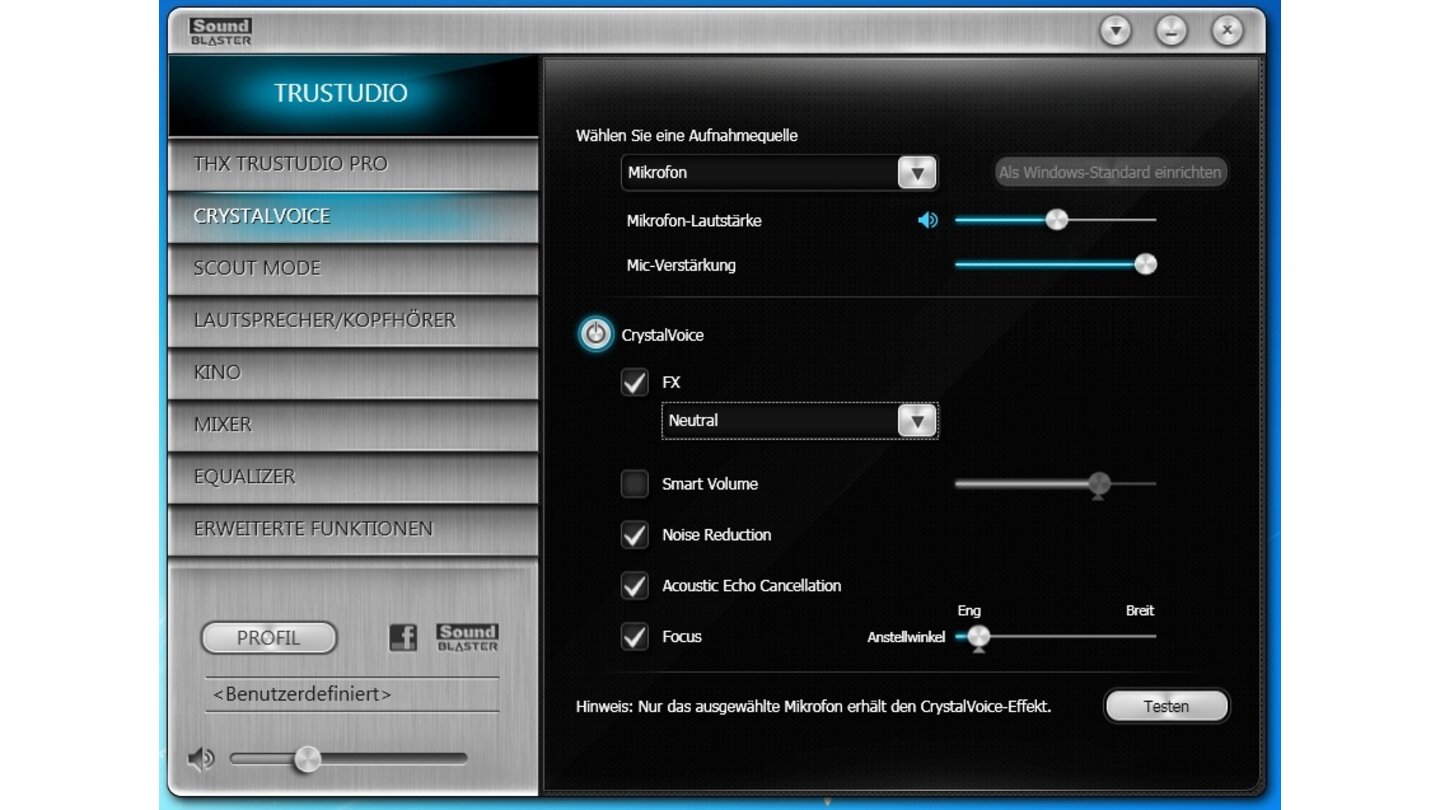Adjust the Mikrofon-Lautstärke slider handle
Image resolution: width=1440 pixels, height=810 pixels.
pyautogui.click(x=1057, y=220)
